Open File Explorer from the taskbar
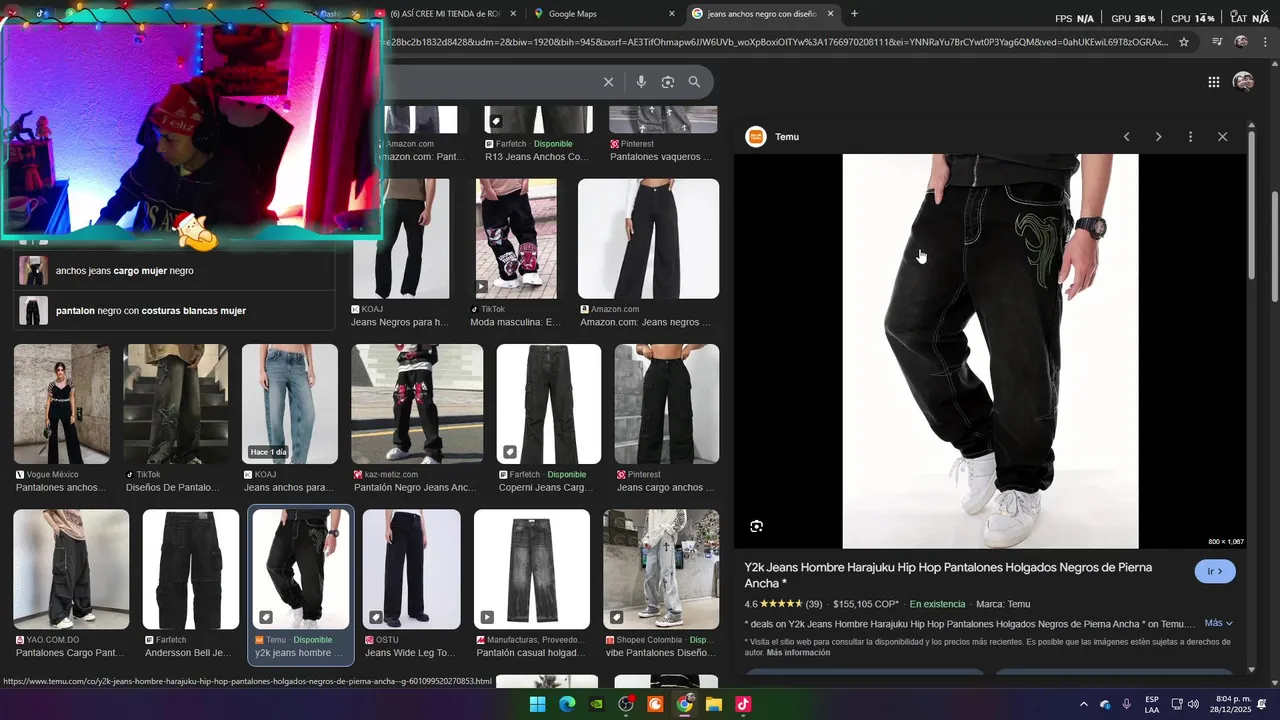This screenshot has height=720, width=1280. coord(714,704)
